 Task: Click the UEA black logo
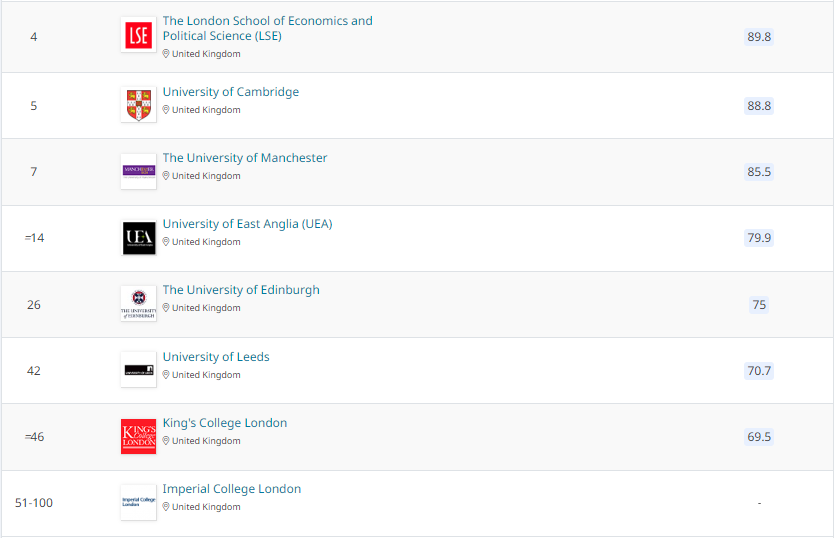pos(138,237)
